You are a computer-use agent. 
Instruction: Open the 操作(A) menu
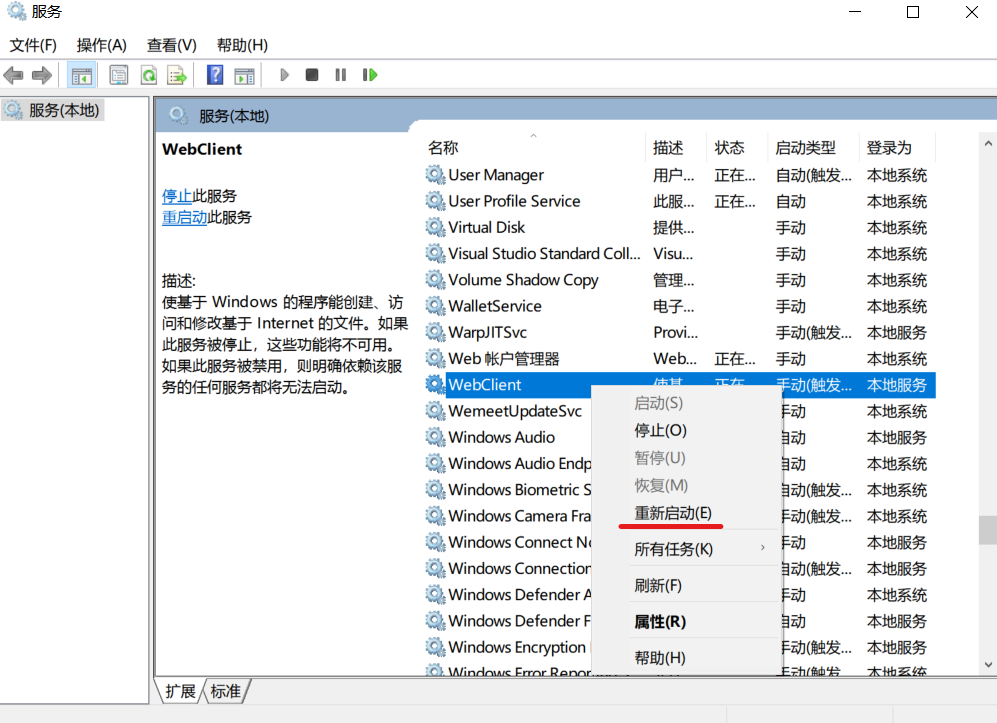101,45
